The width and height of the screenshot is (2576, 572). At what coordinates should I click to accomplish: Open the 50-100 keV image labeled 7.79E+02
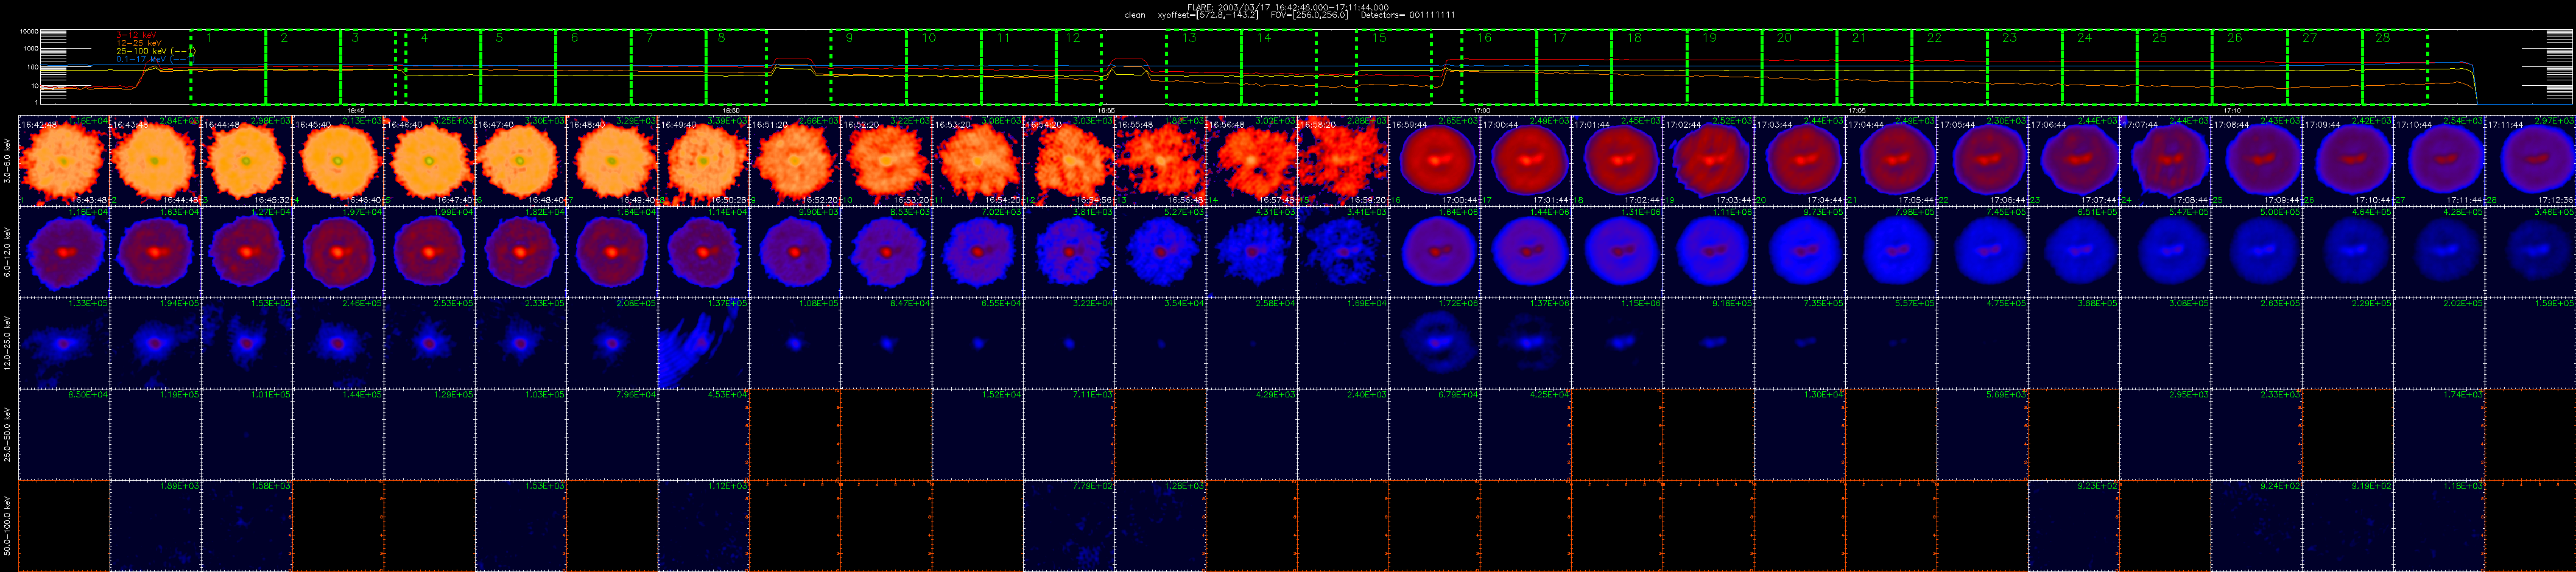1069,525
